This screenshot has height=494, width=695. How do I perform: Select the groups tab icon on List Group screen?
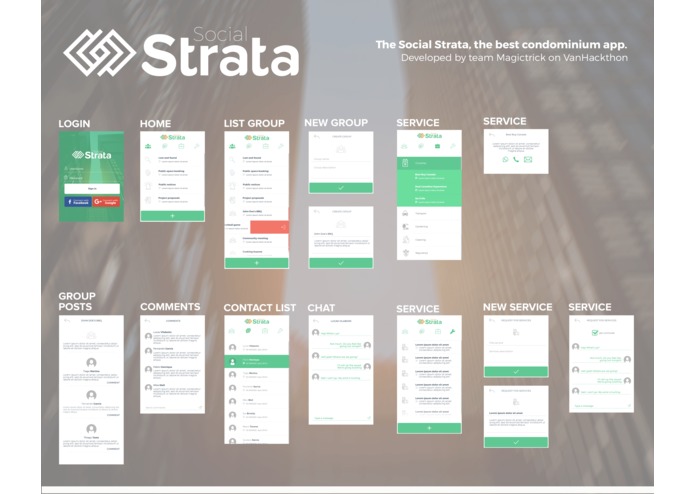(x=232, y=146)
